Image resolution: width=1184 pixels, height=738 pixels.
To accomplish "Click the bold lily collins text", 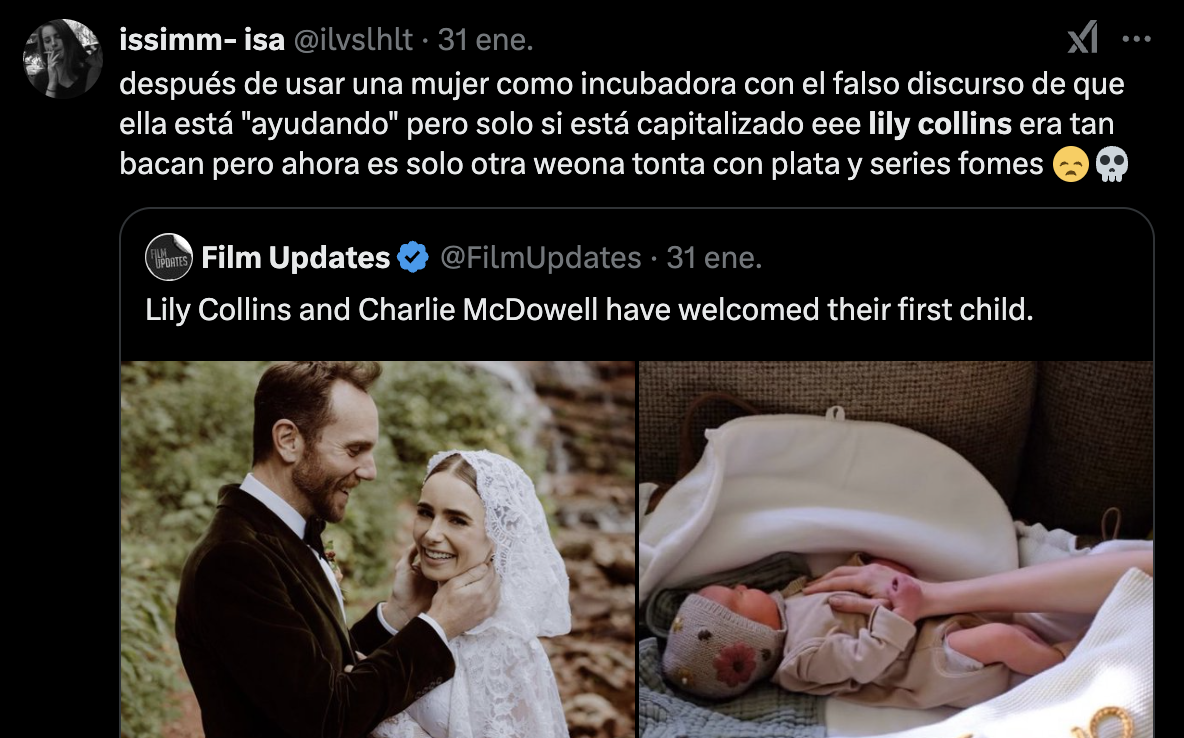I will click(939, 124).
